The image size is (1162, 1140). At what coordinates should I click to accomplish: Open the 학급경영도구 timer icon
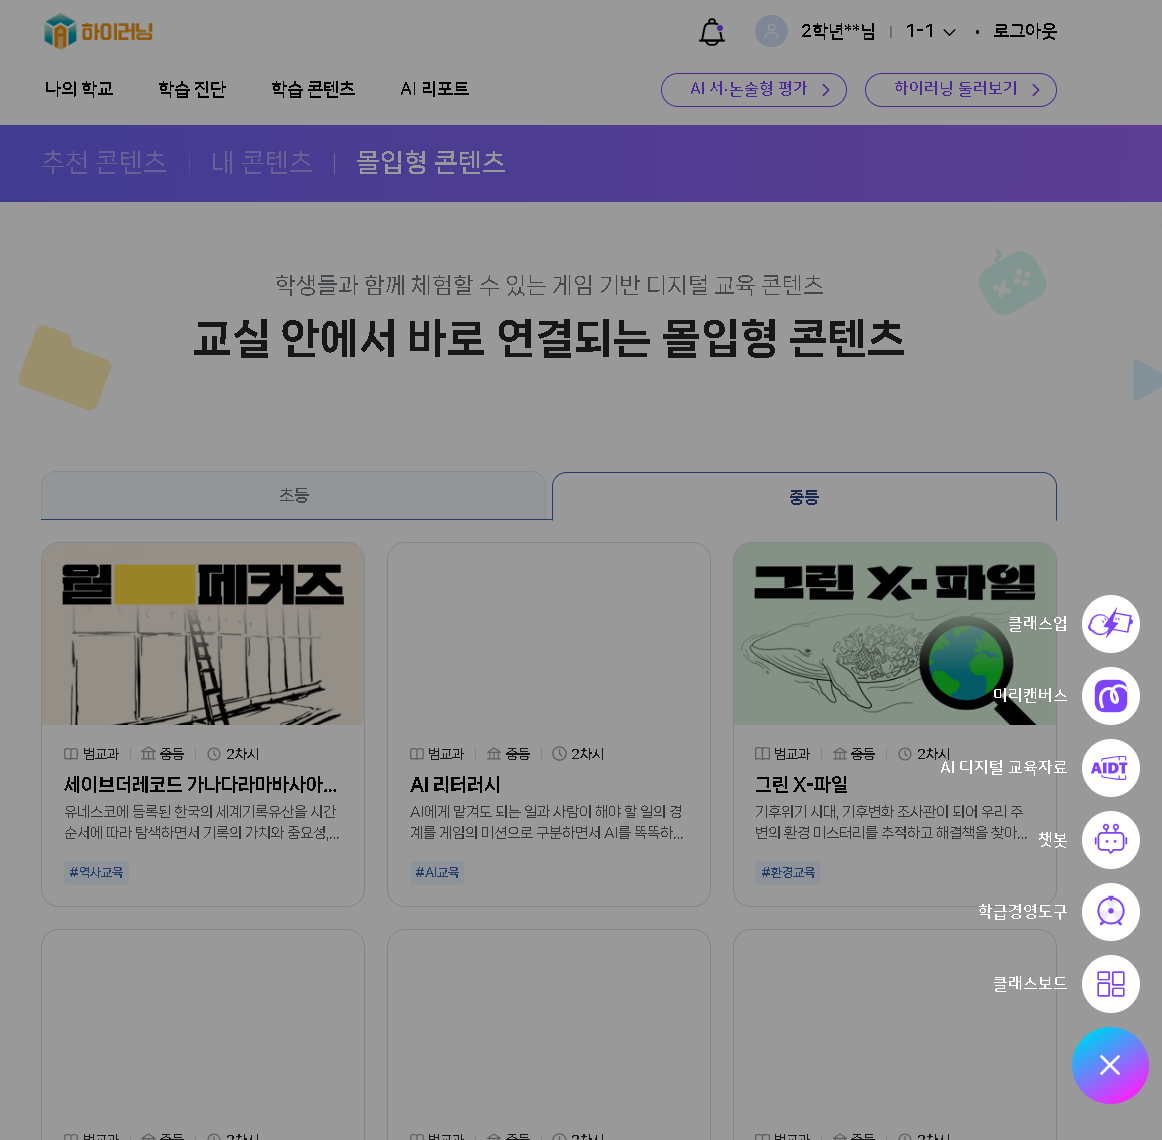click(1110, 912)
